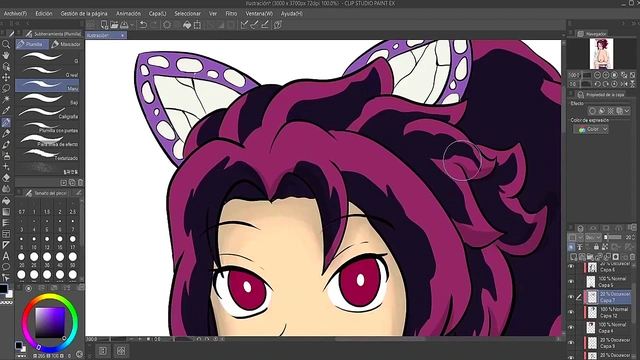640x360 pixels.
Task: Click the Undo arrow in the command bar
Action: tap(143, 25)
